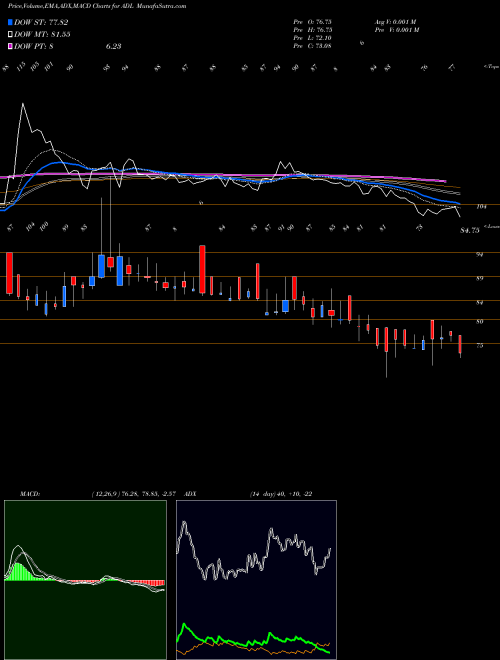Click the Pre H: 76.75 value
500x660 pixels.
pos(312,30)
